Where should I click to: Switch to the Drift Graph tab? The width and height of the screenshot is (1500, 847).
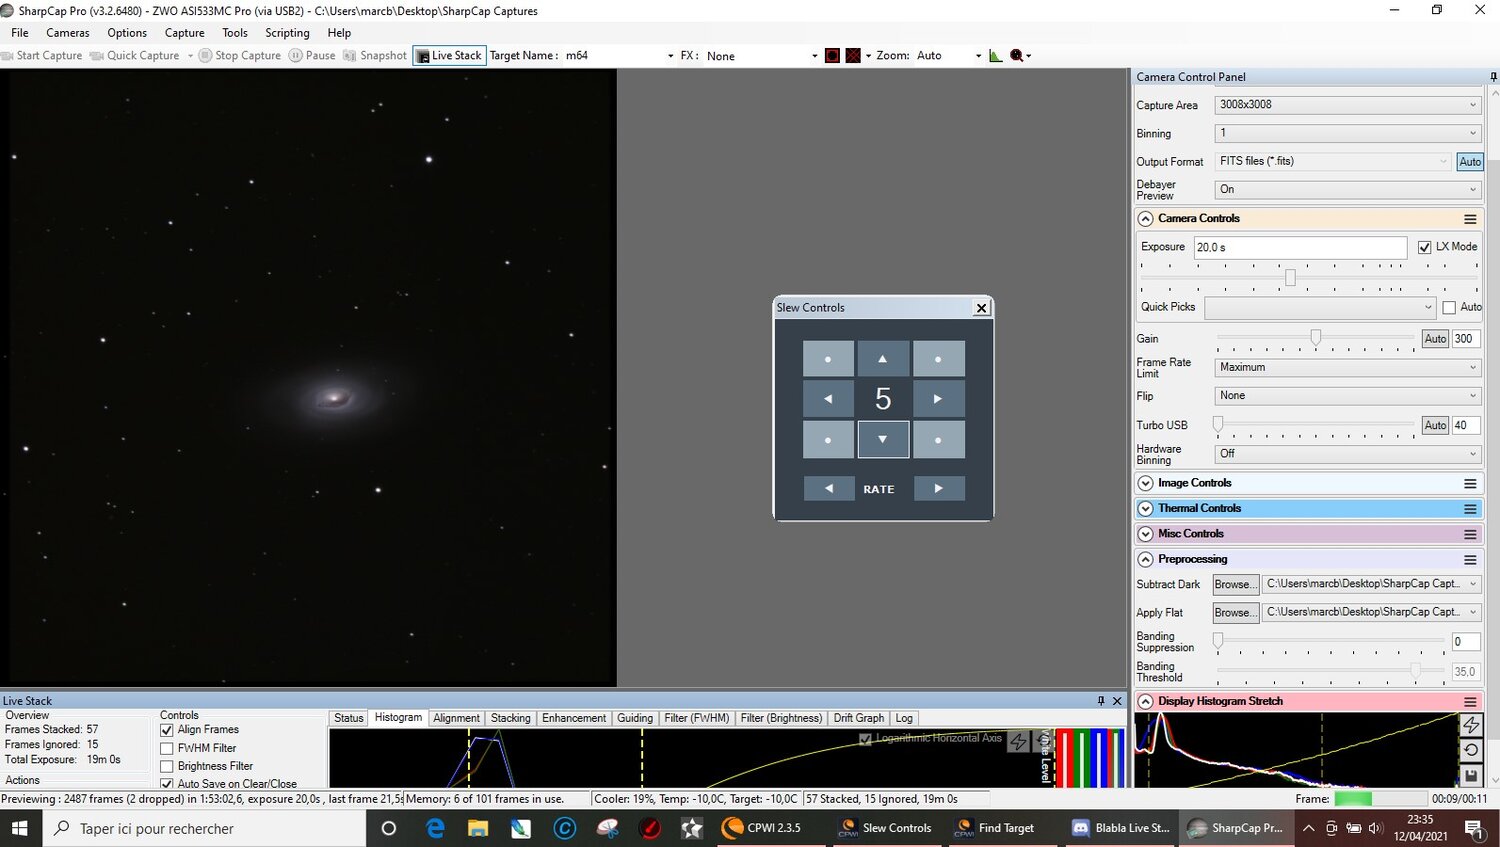858,718
